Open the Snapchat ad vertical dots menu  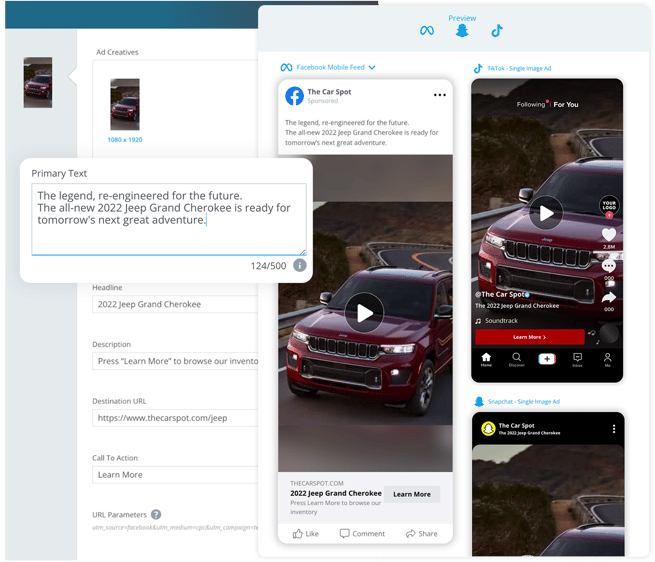click(x=614, y=429)
